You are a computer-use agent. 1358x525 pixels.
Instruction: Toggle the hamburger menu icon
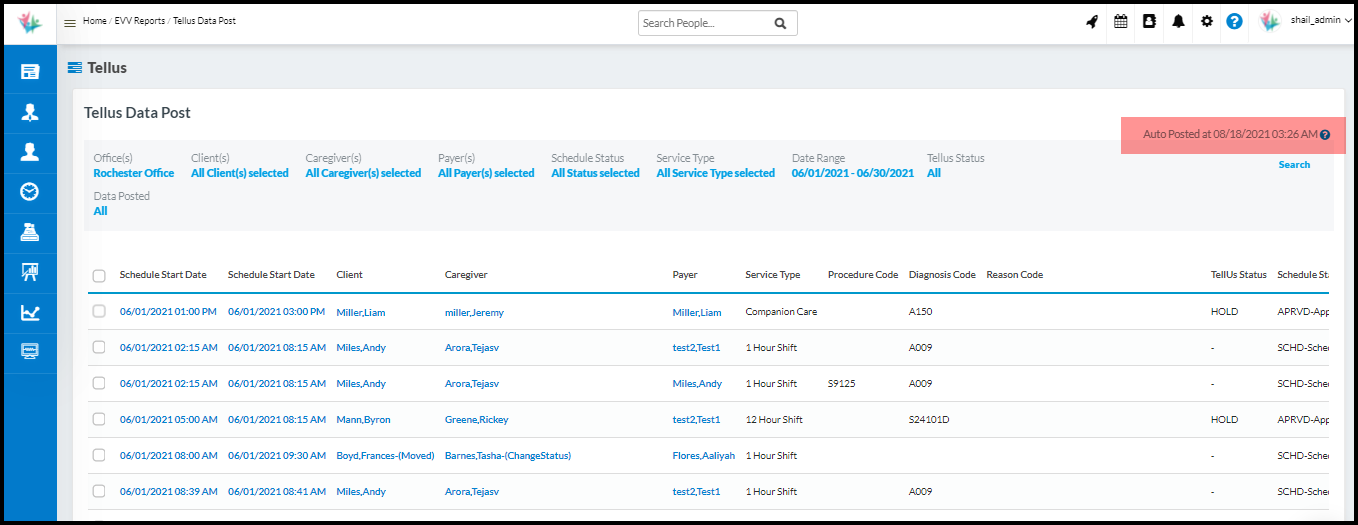click(x=70, y=23)
